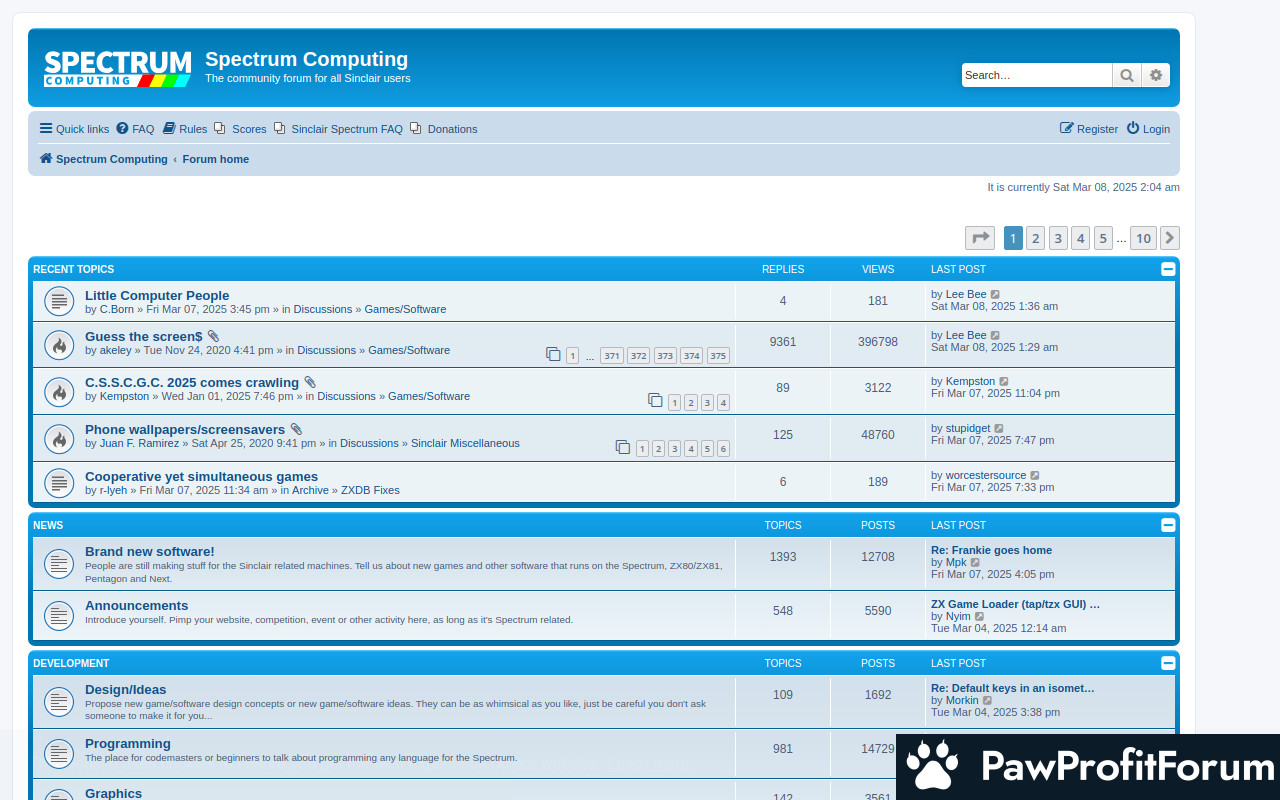
Task: Collapse the News section
Action: point(1168,525)
